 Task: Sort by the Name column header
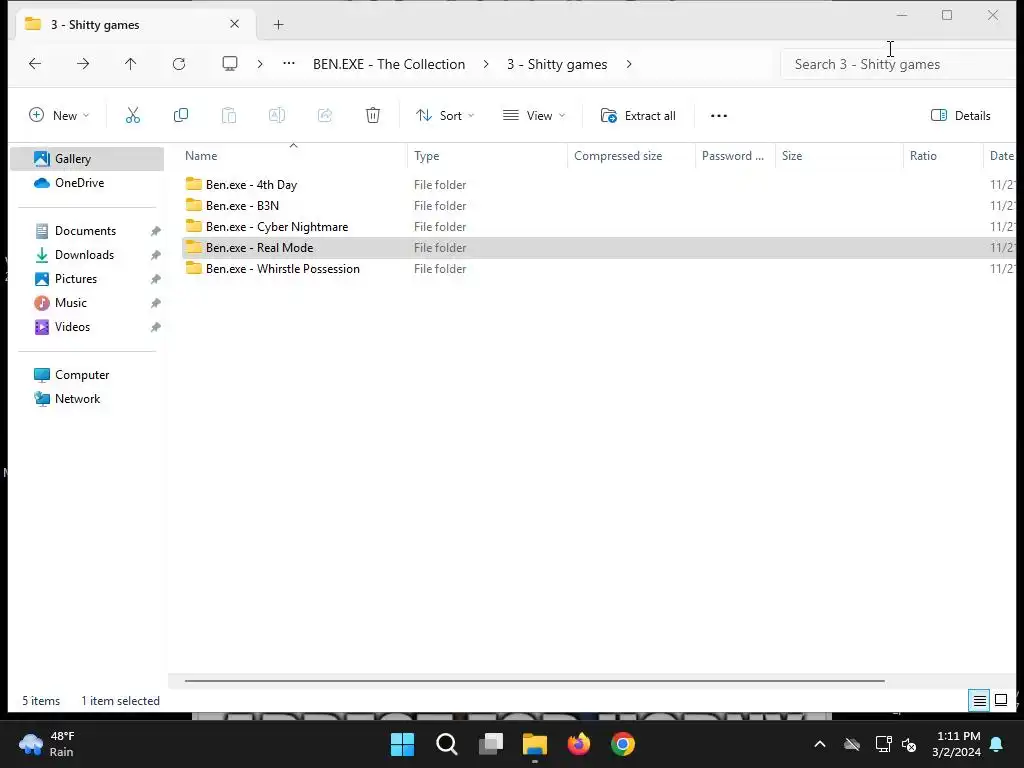point(293,155)
